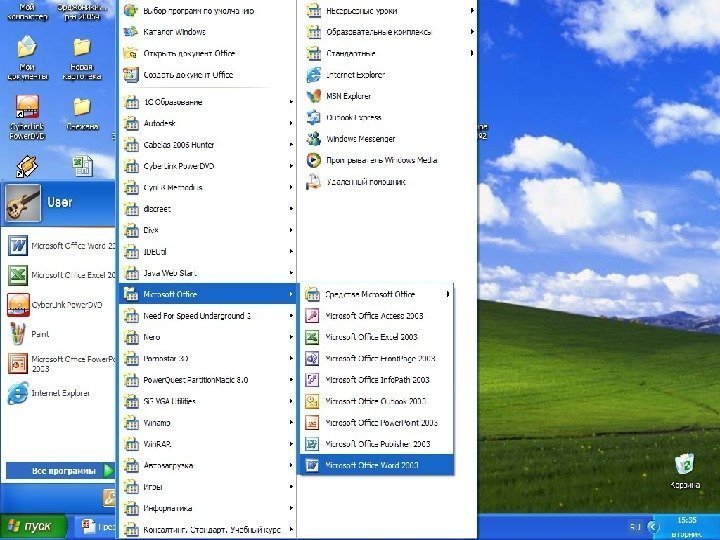
Task: Open Microsoft Office FrontPage 2003
Action: [377, 359]
